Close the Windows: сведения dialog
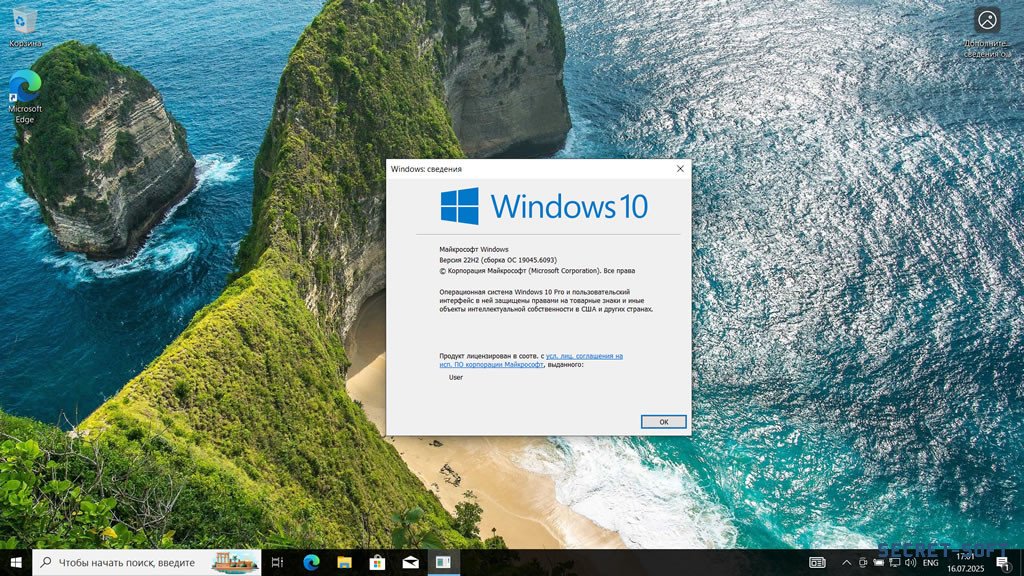 (680, 168)
